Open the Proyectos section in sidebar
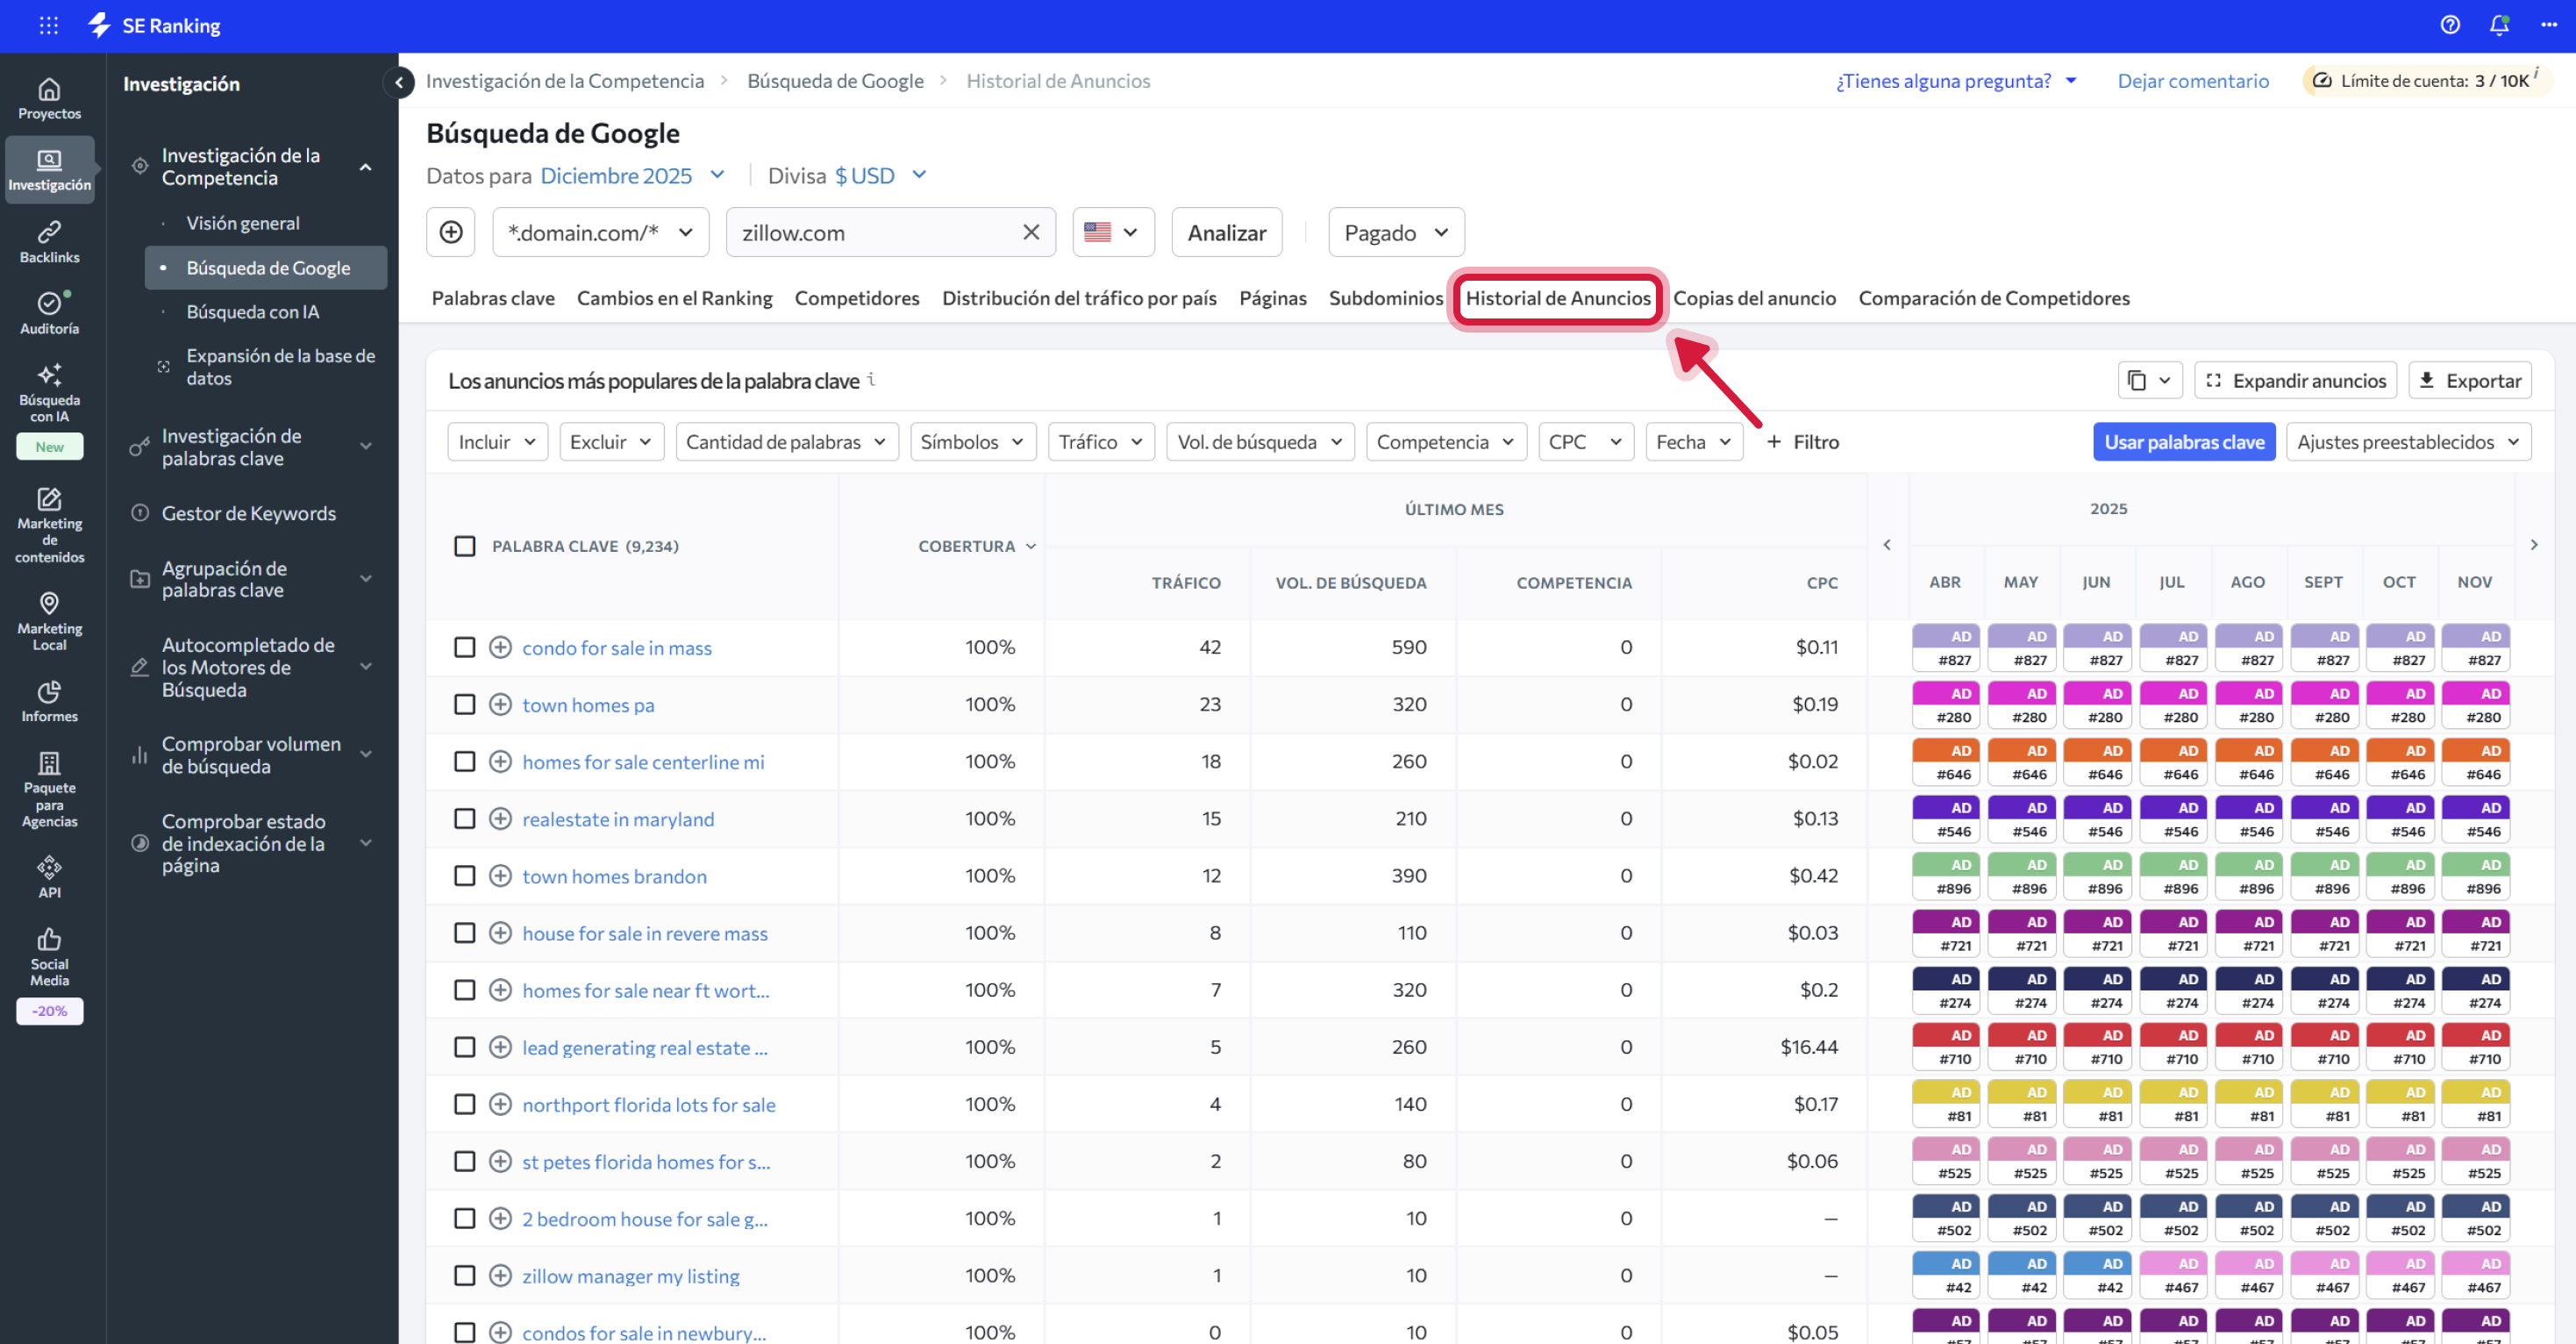Screen dimensions: 2576x1344 49,97
